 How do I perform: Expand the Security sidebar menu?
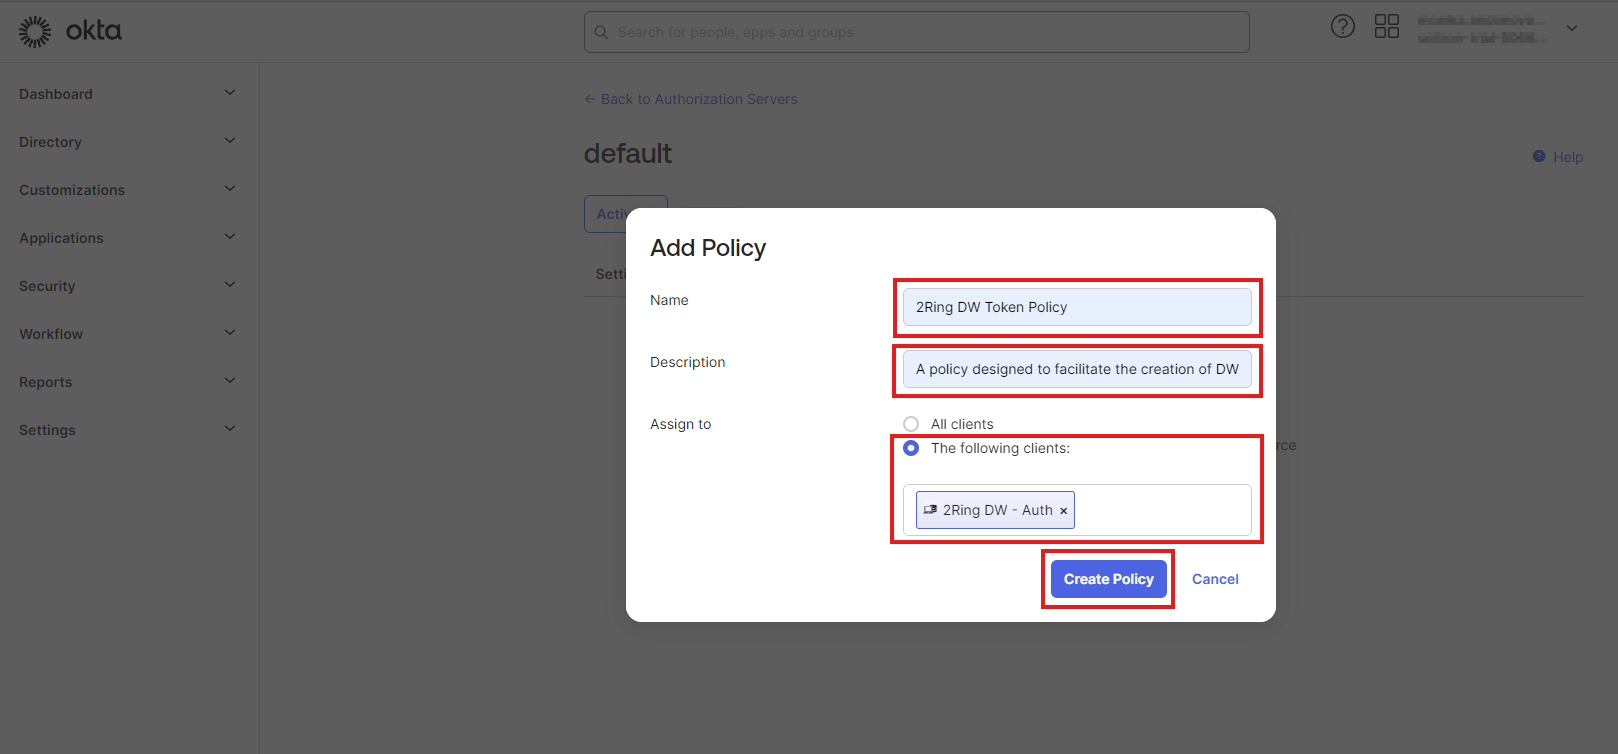(x=47, y=286)
